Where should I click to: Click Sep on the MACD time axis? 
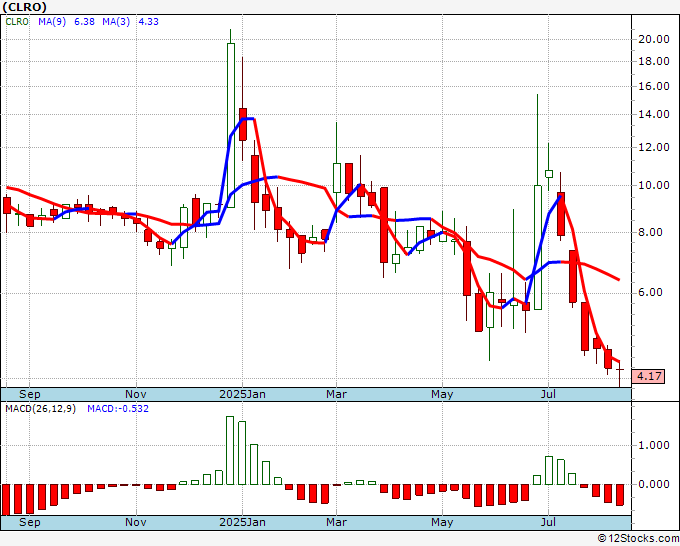coord(29,522)
